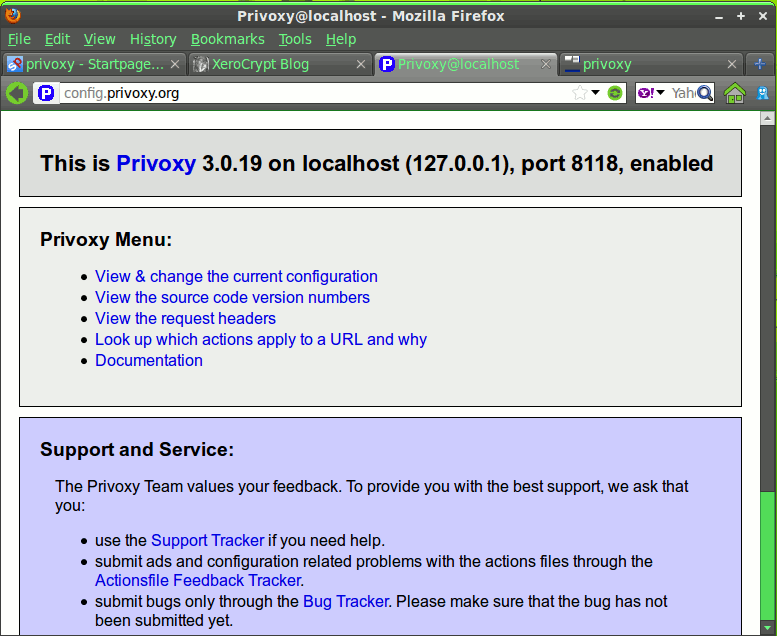The height and width of the screenshot is (636, 777).
Task: Click inside the config.privoxy.org address bar
Action: (300, 93)
